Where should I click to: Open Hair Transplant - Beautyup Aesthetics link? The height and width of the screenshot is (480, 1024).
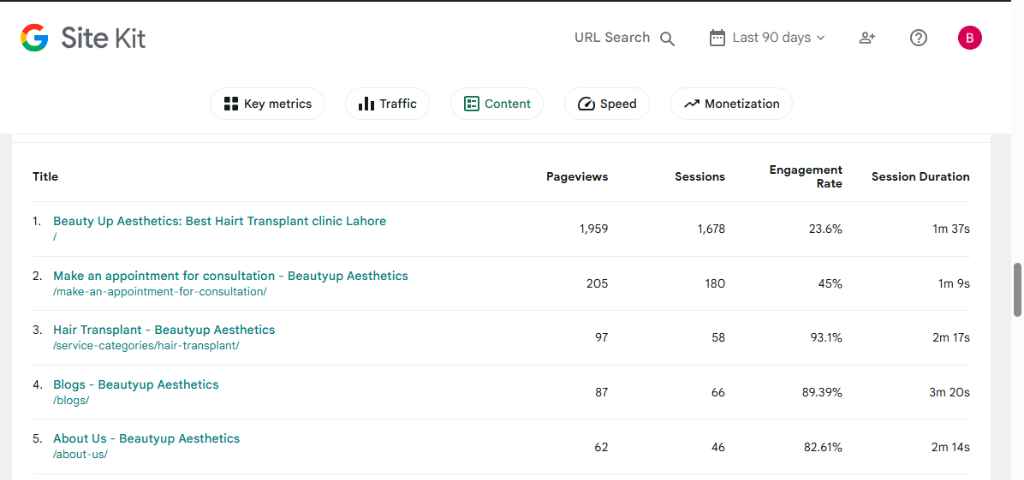[x=164, y=330]
